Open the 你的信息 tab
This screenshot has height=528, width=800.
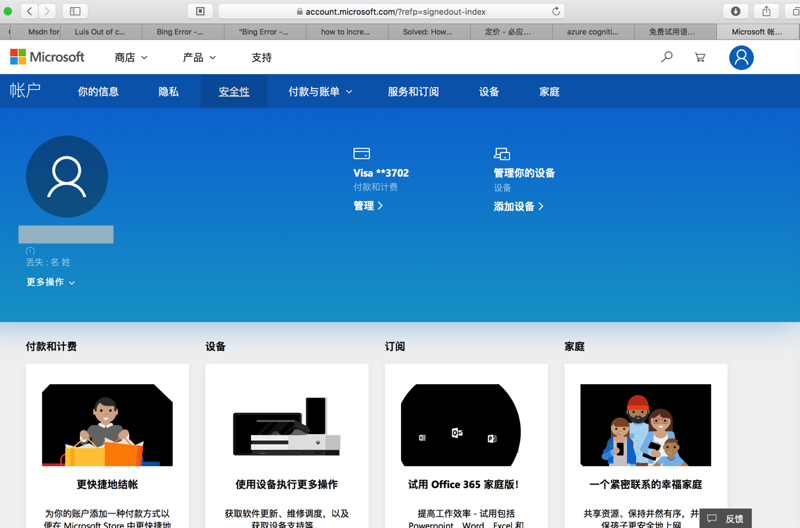(x=98, y=92)
